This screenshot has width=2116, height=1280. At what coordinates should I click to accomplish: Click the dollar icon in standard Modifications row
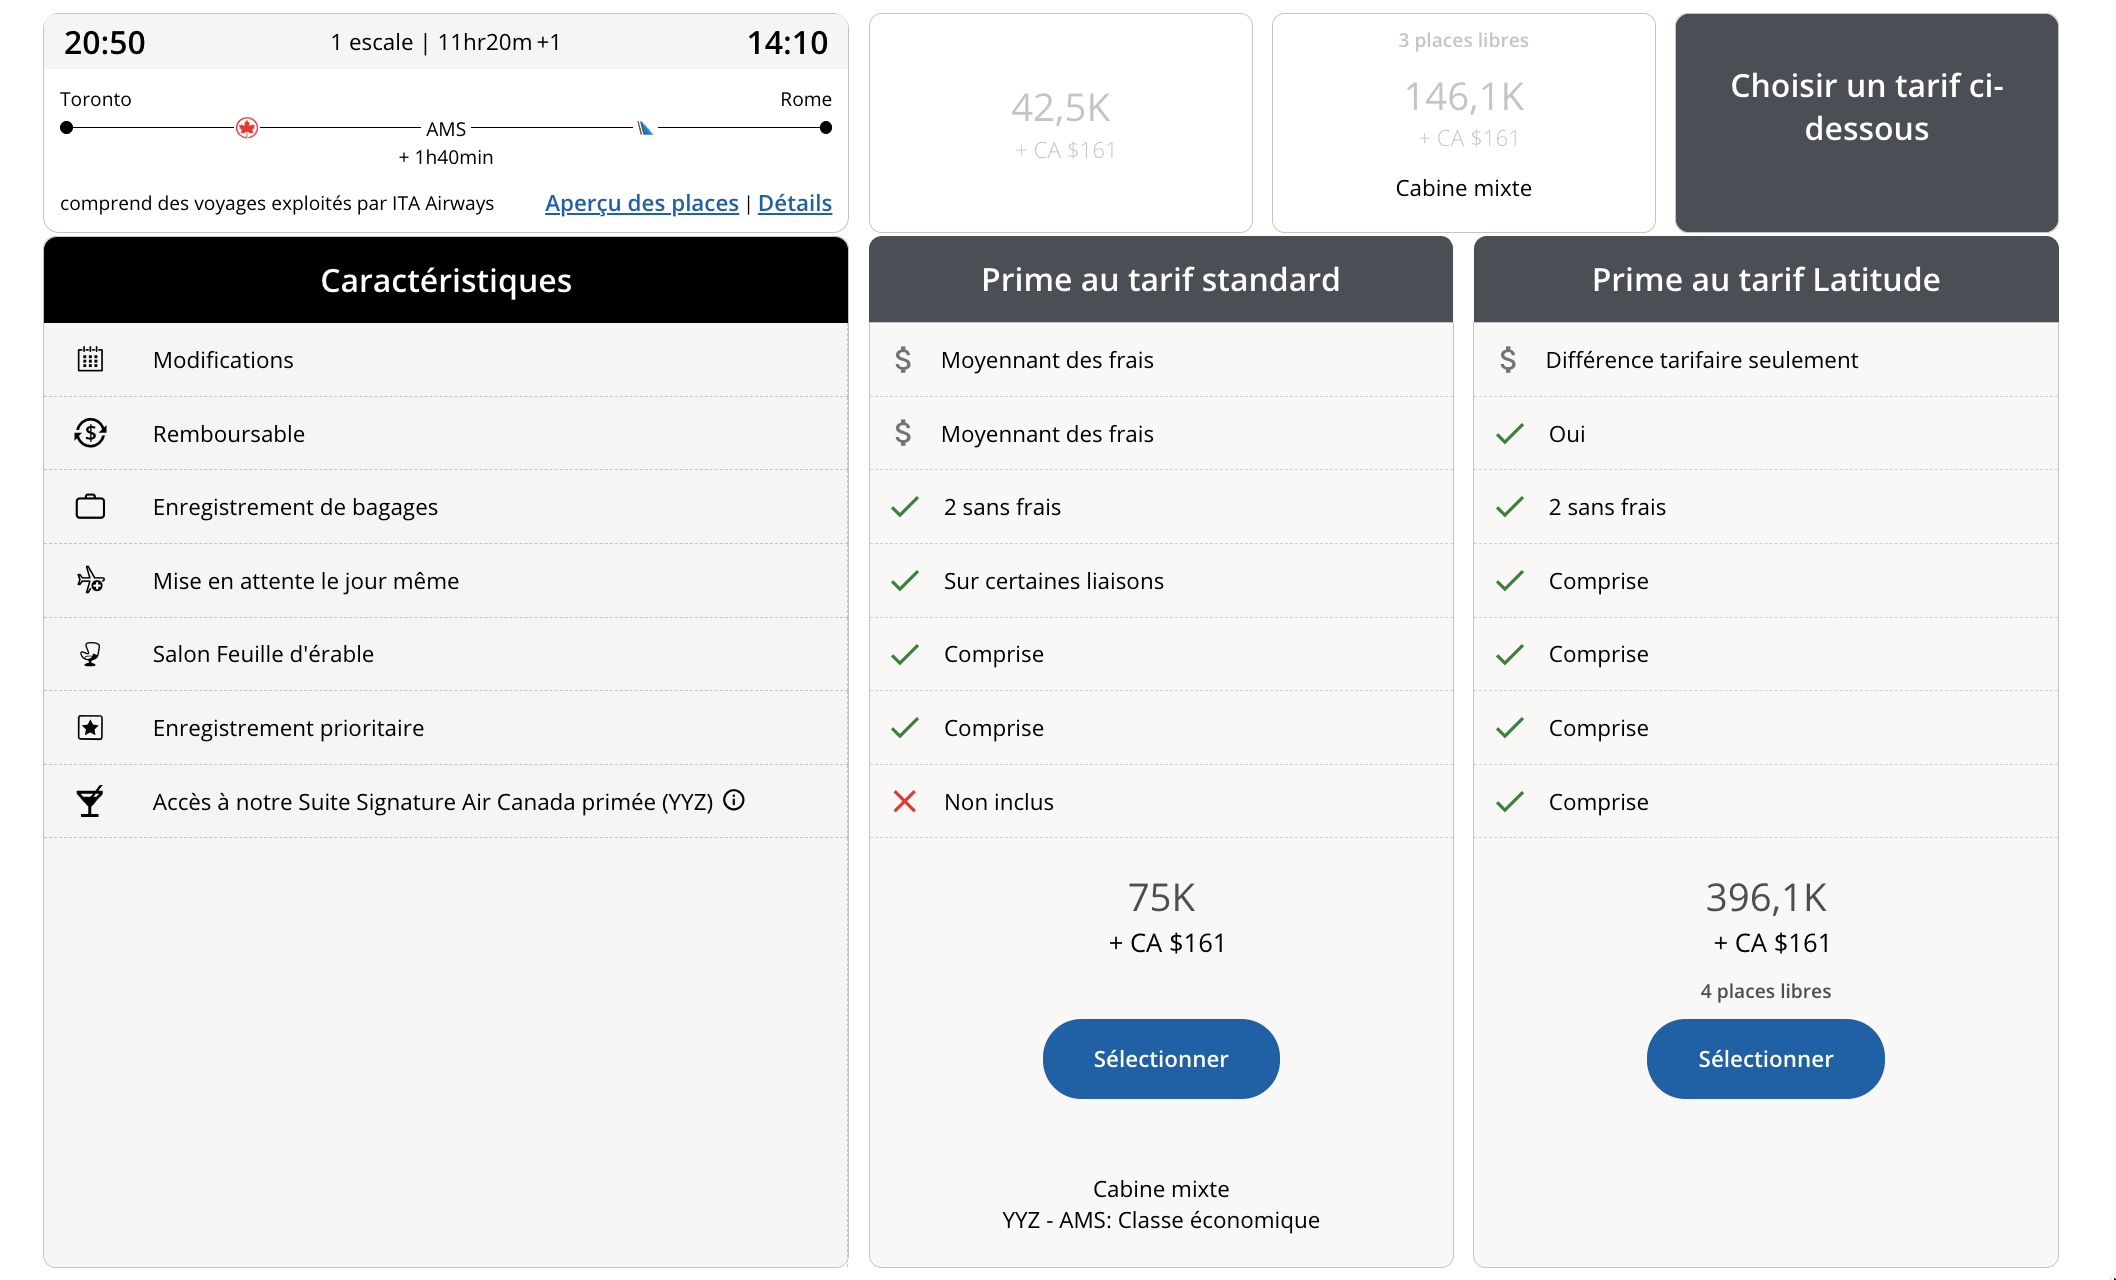pos(903,359)
